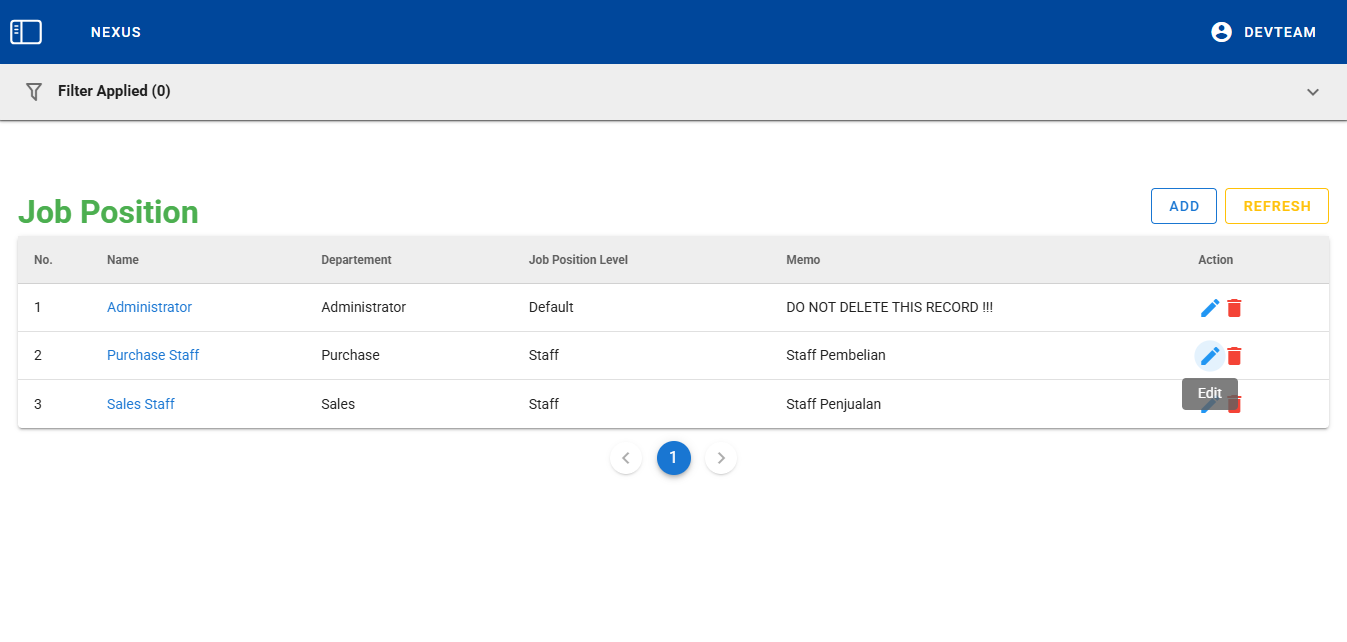
Task: Go to the next page arrow
Action: tap(721, 458)
